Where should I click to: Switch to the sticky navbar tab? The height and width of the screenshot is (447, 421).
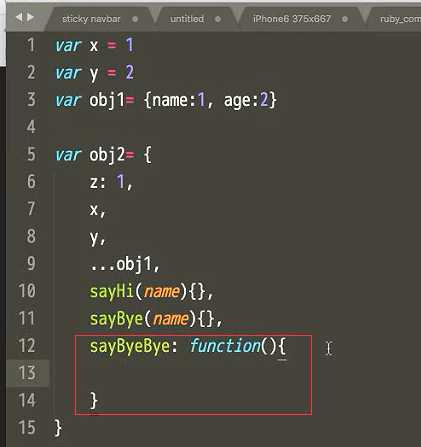click(x=91, y=19)
